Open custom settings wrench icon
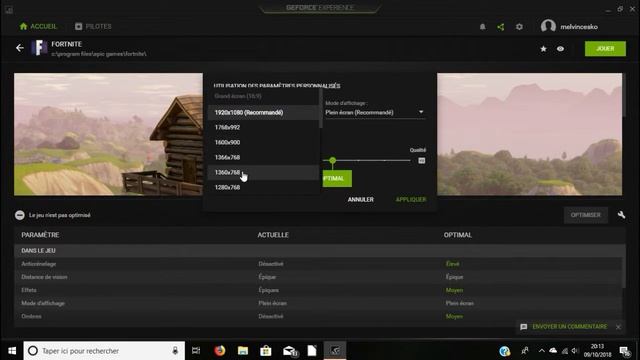The image size is (640, 360). (x=621, y=215)
